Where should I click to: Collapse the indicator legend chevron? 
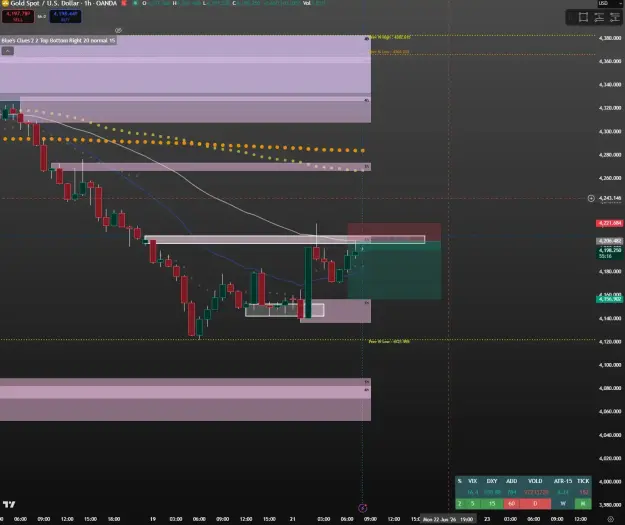(x=8, y=51)
